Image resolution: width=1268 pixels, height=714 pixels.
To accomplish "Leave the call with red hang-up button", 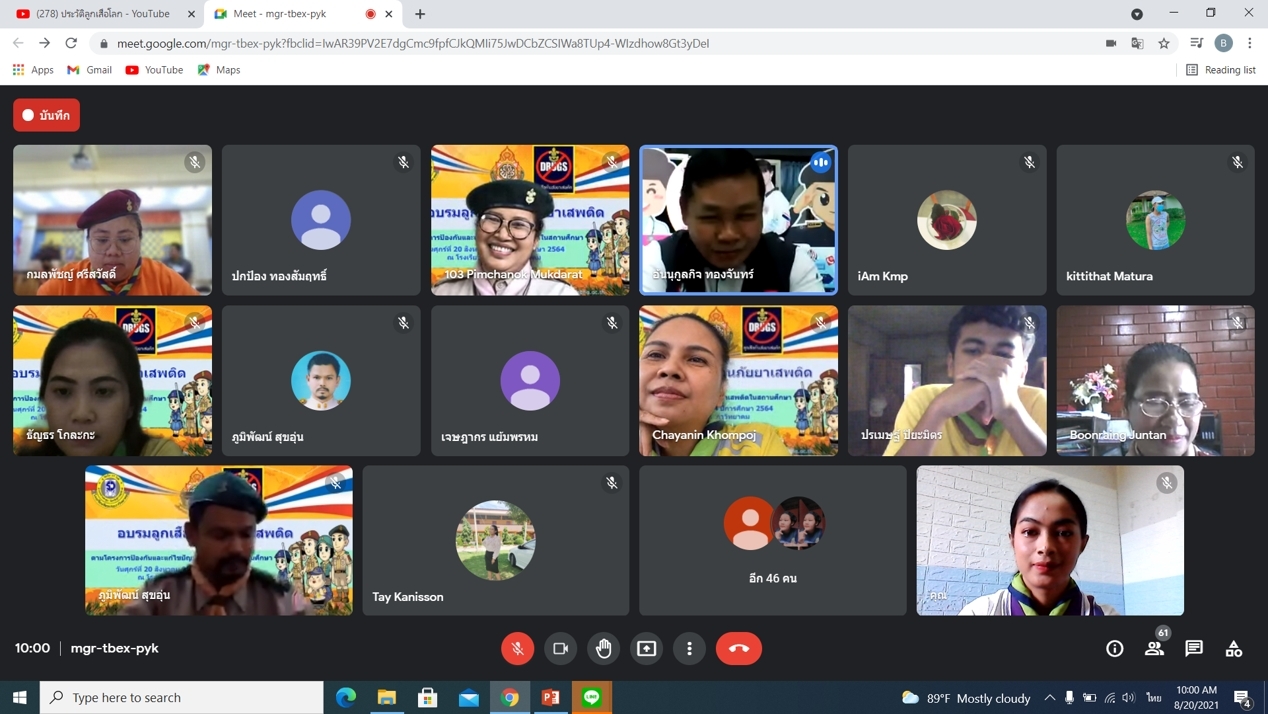I will pyautogui.click(x=739, y=649).
